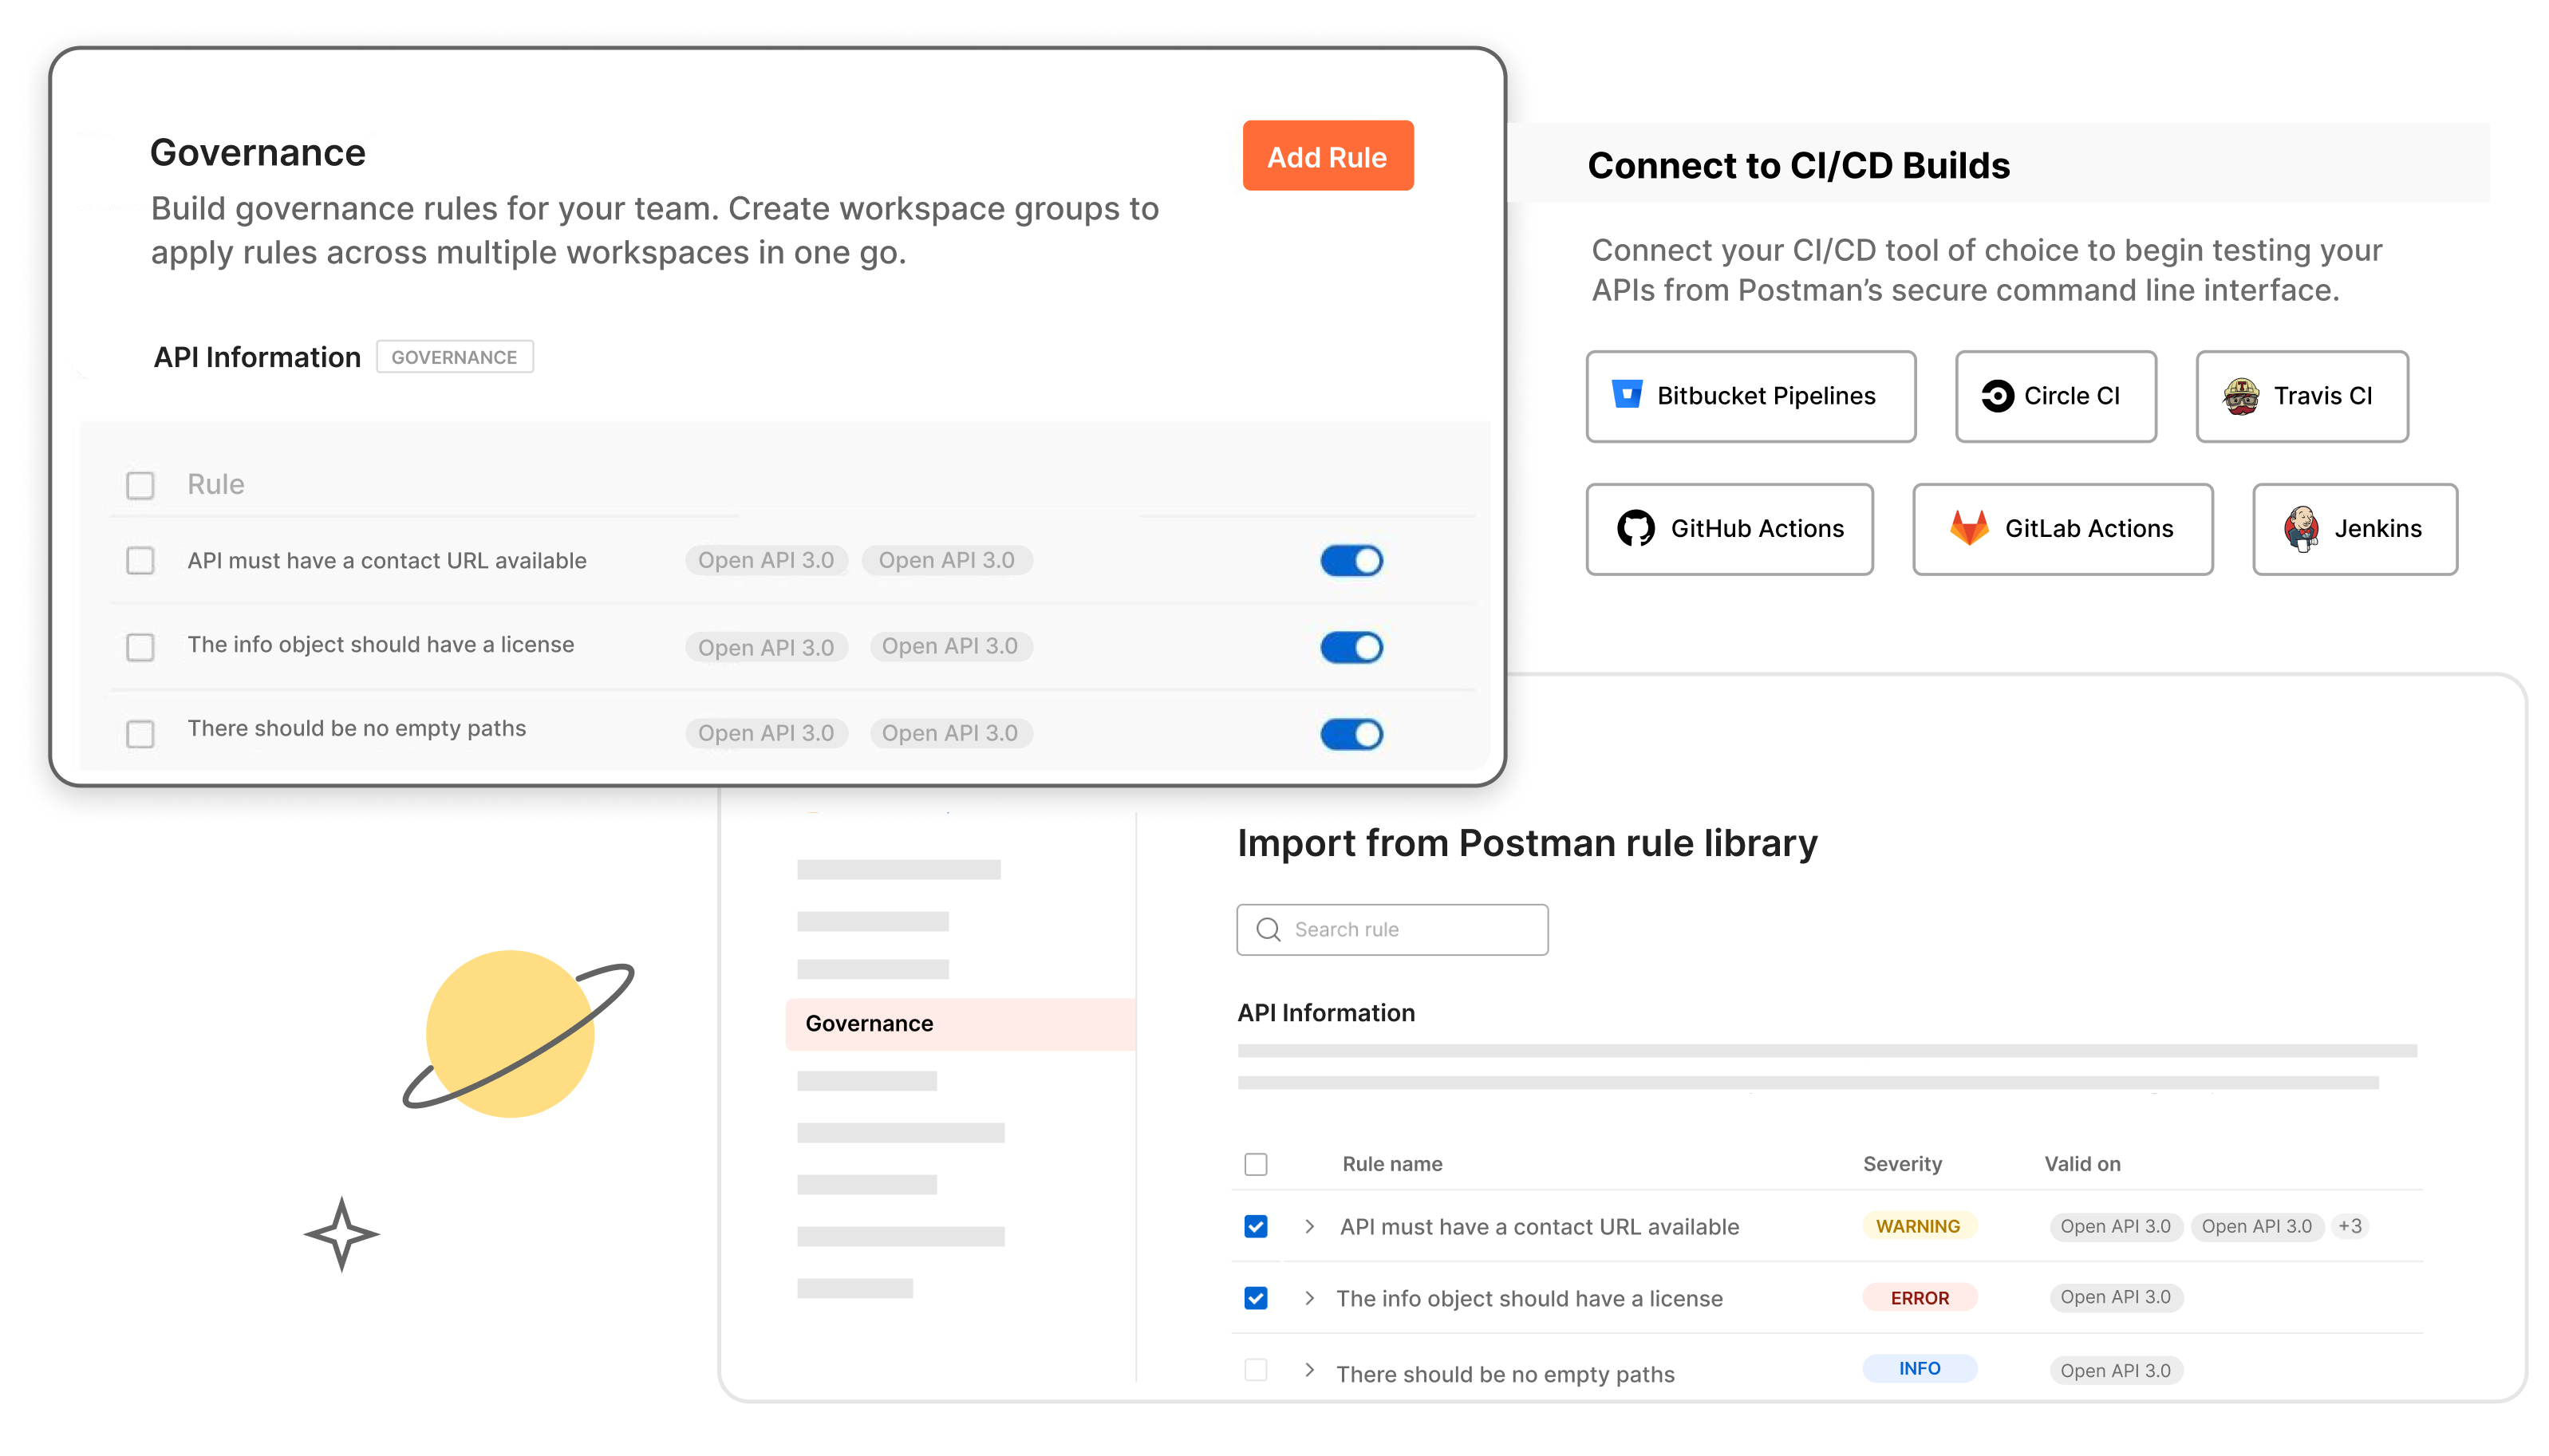2549x1456 pixels.
Task: Select the GitLab CI/CD integration icon
Action: (x=1963, y=527)
